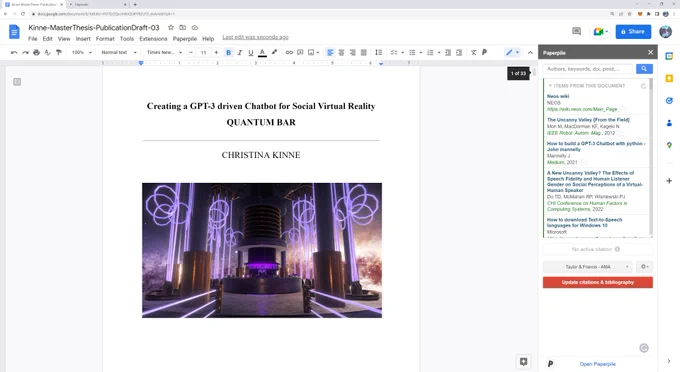Image resolution: width=680 pixels, height=372 pixels.
Task: Open the text color picker
Action: pos(262,52)
